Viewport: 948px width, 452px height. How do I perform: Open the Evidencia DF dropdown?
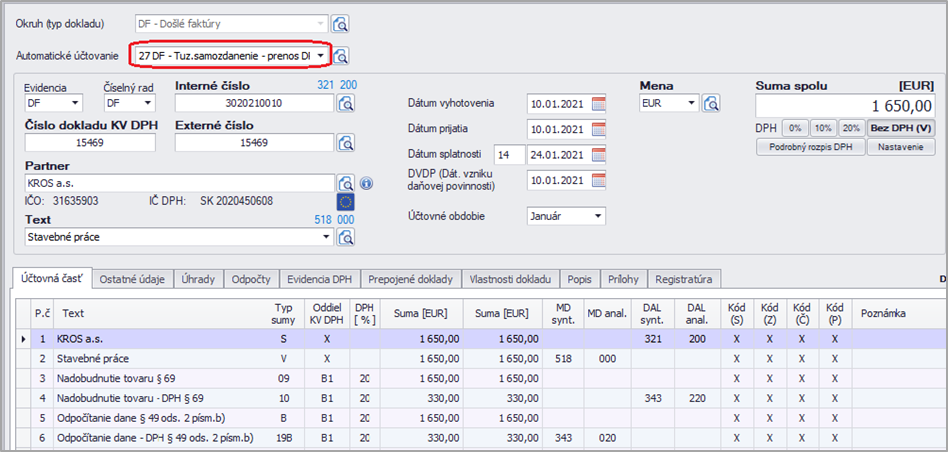click(75, 103)
